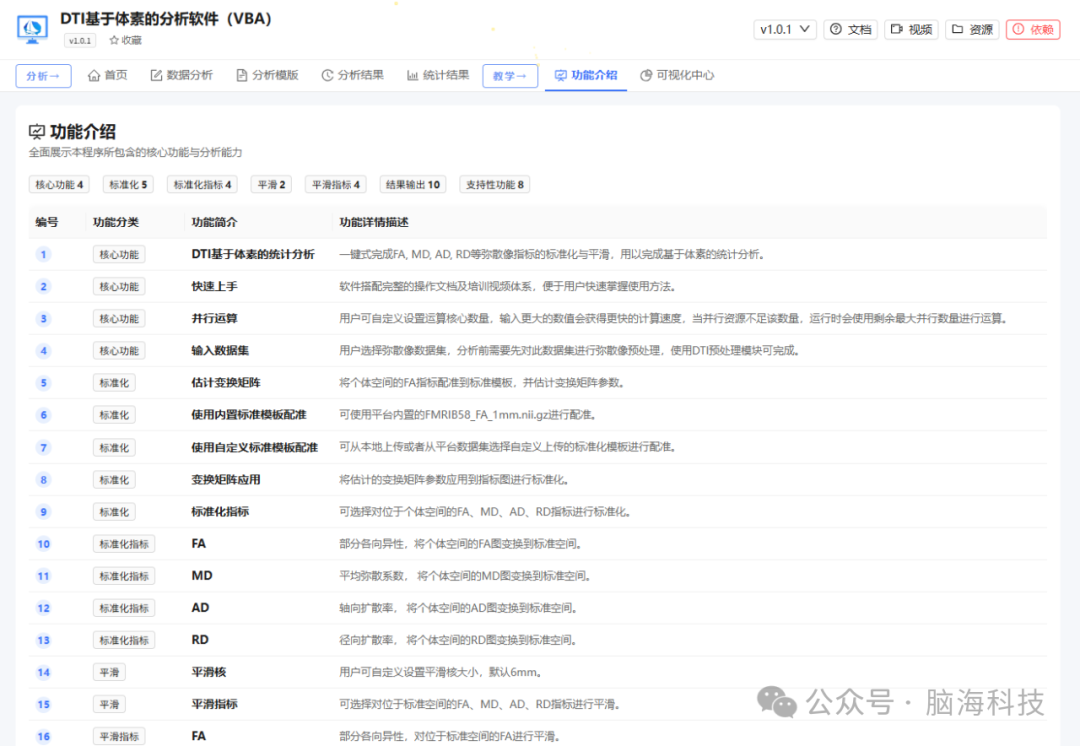Open the 可视化中心 tab

(677, 75)
